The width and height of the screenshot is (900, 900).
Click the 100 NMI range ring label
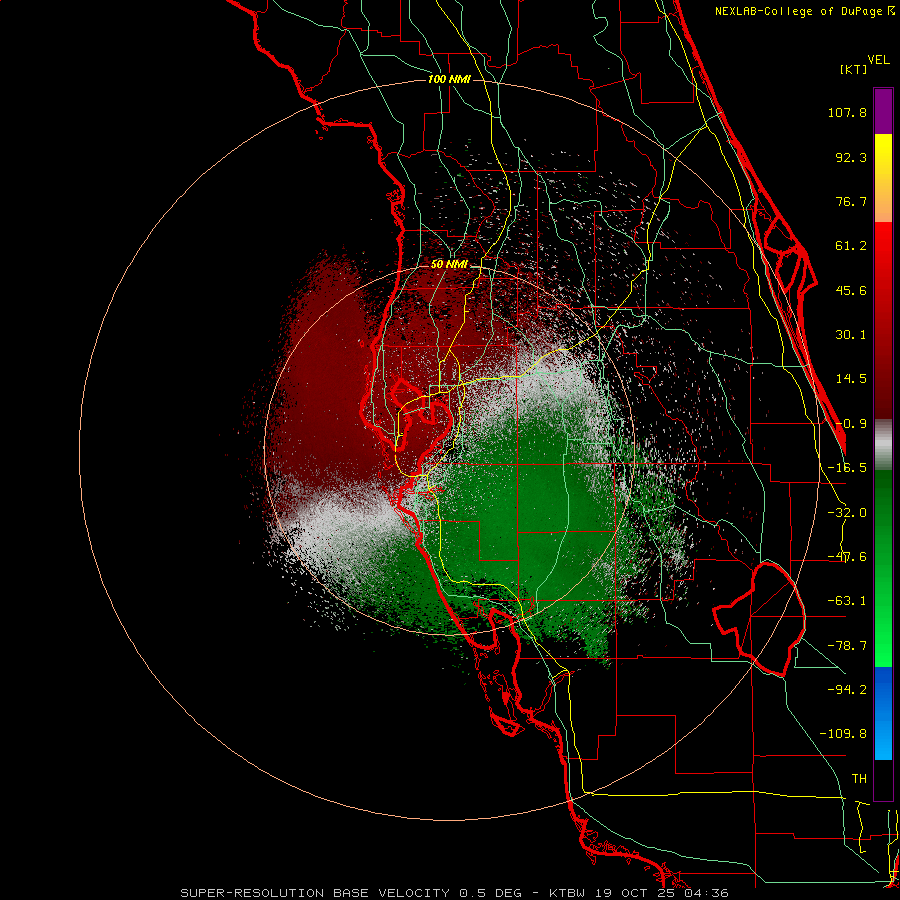(449, 79)
